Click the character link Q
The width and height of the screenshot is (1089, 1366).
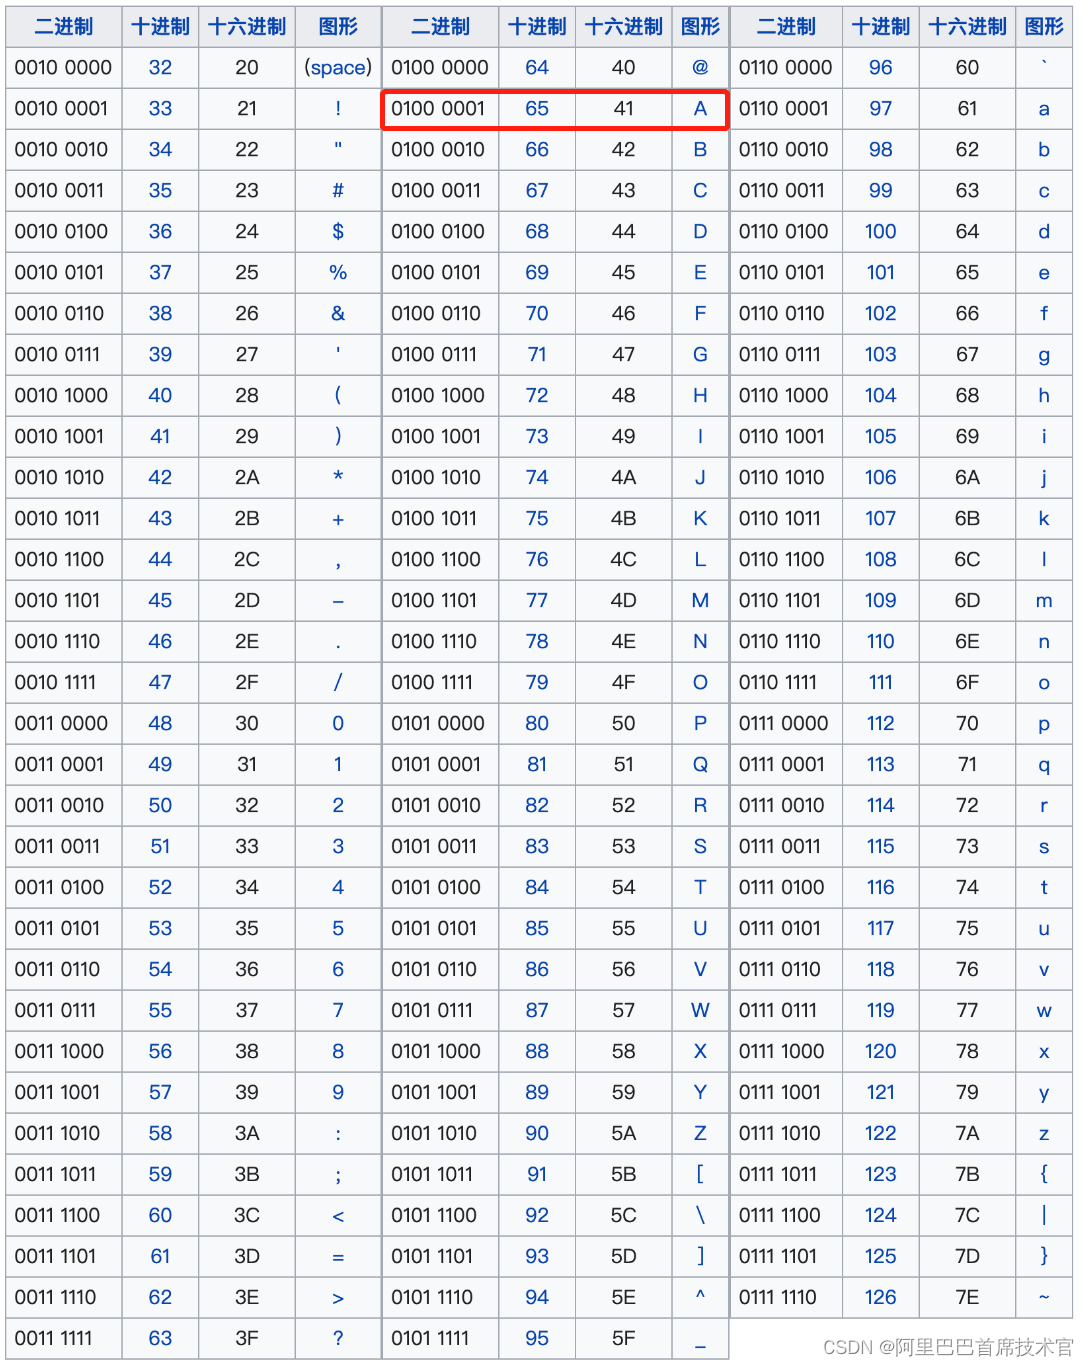coord(700,764)
